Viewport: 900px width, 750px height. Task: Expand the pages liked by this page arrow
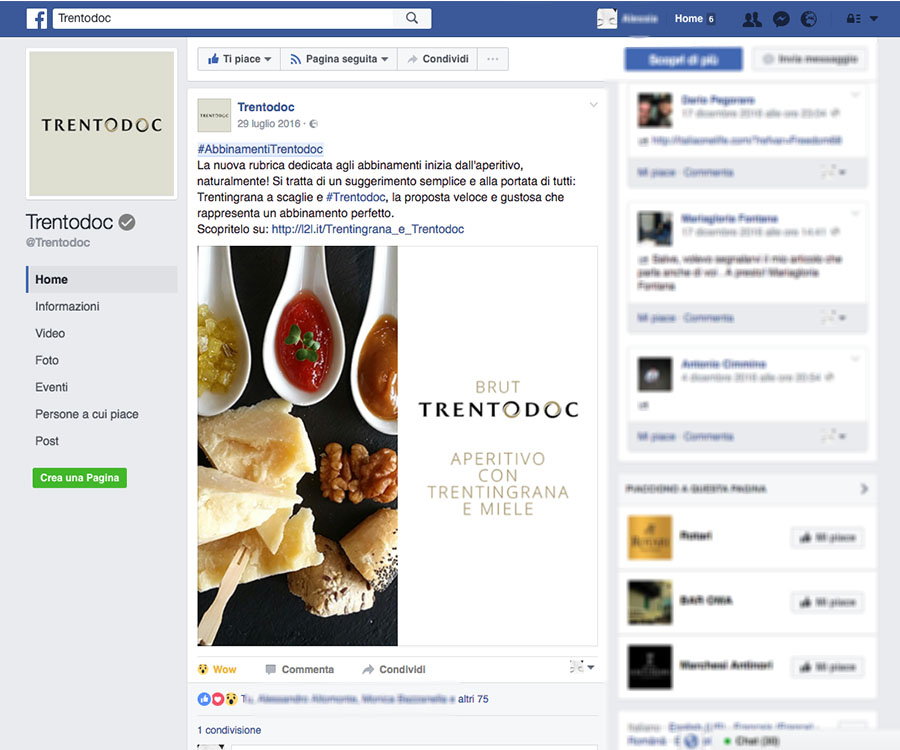864,489
